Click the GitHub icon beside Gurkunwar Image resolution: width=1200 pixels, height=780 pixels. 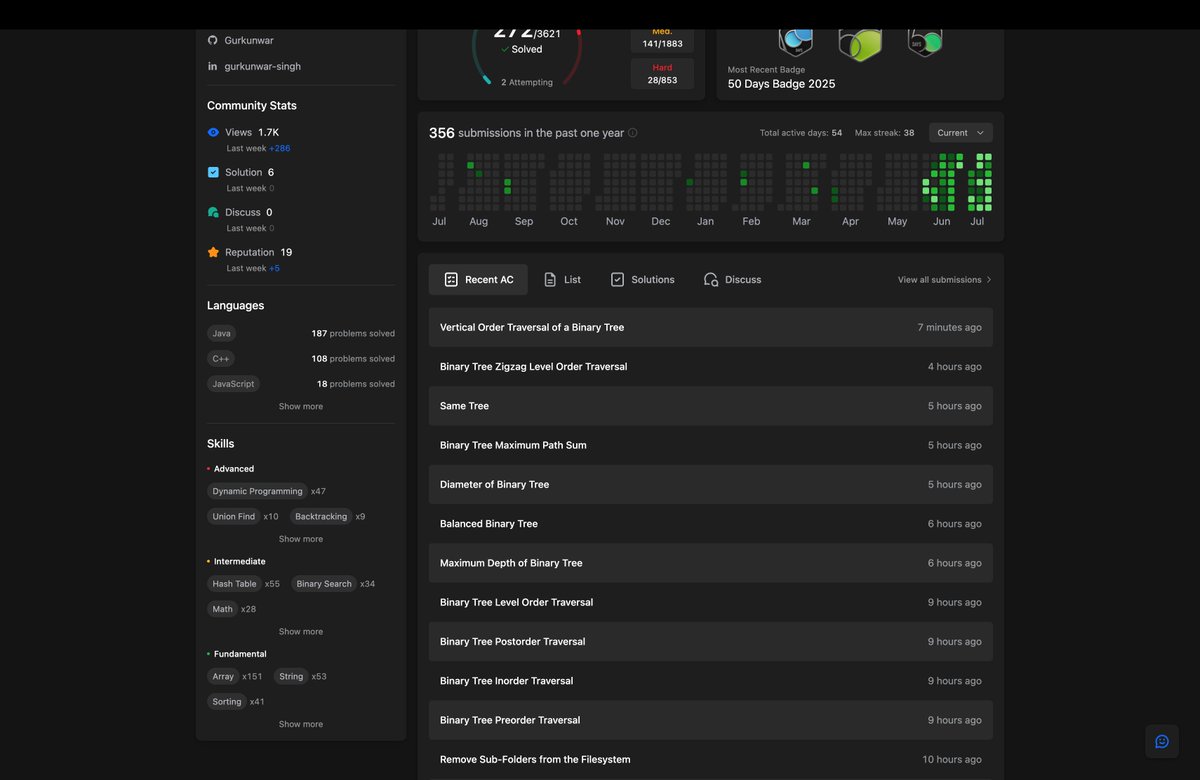[x=212, y=40]
